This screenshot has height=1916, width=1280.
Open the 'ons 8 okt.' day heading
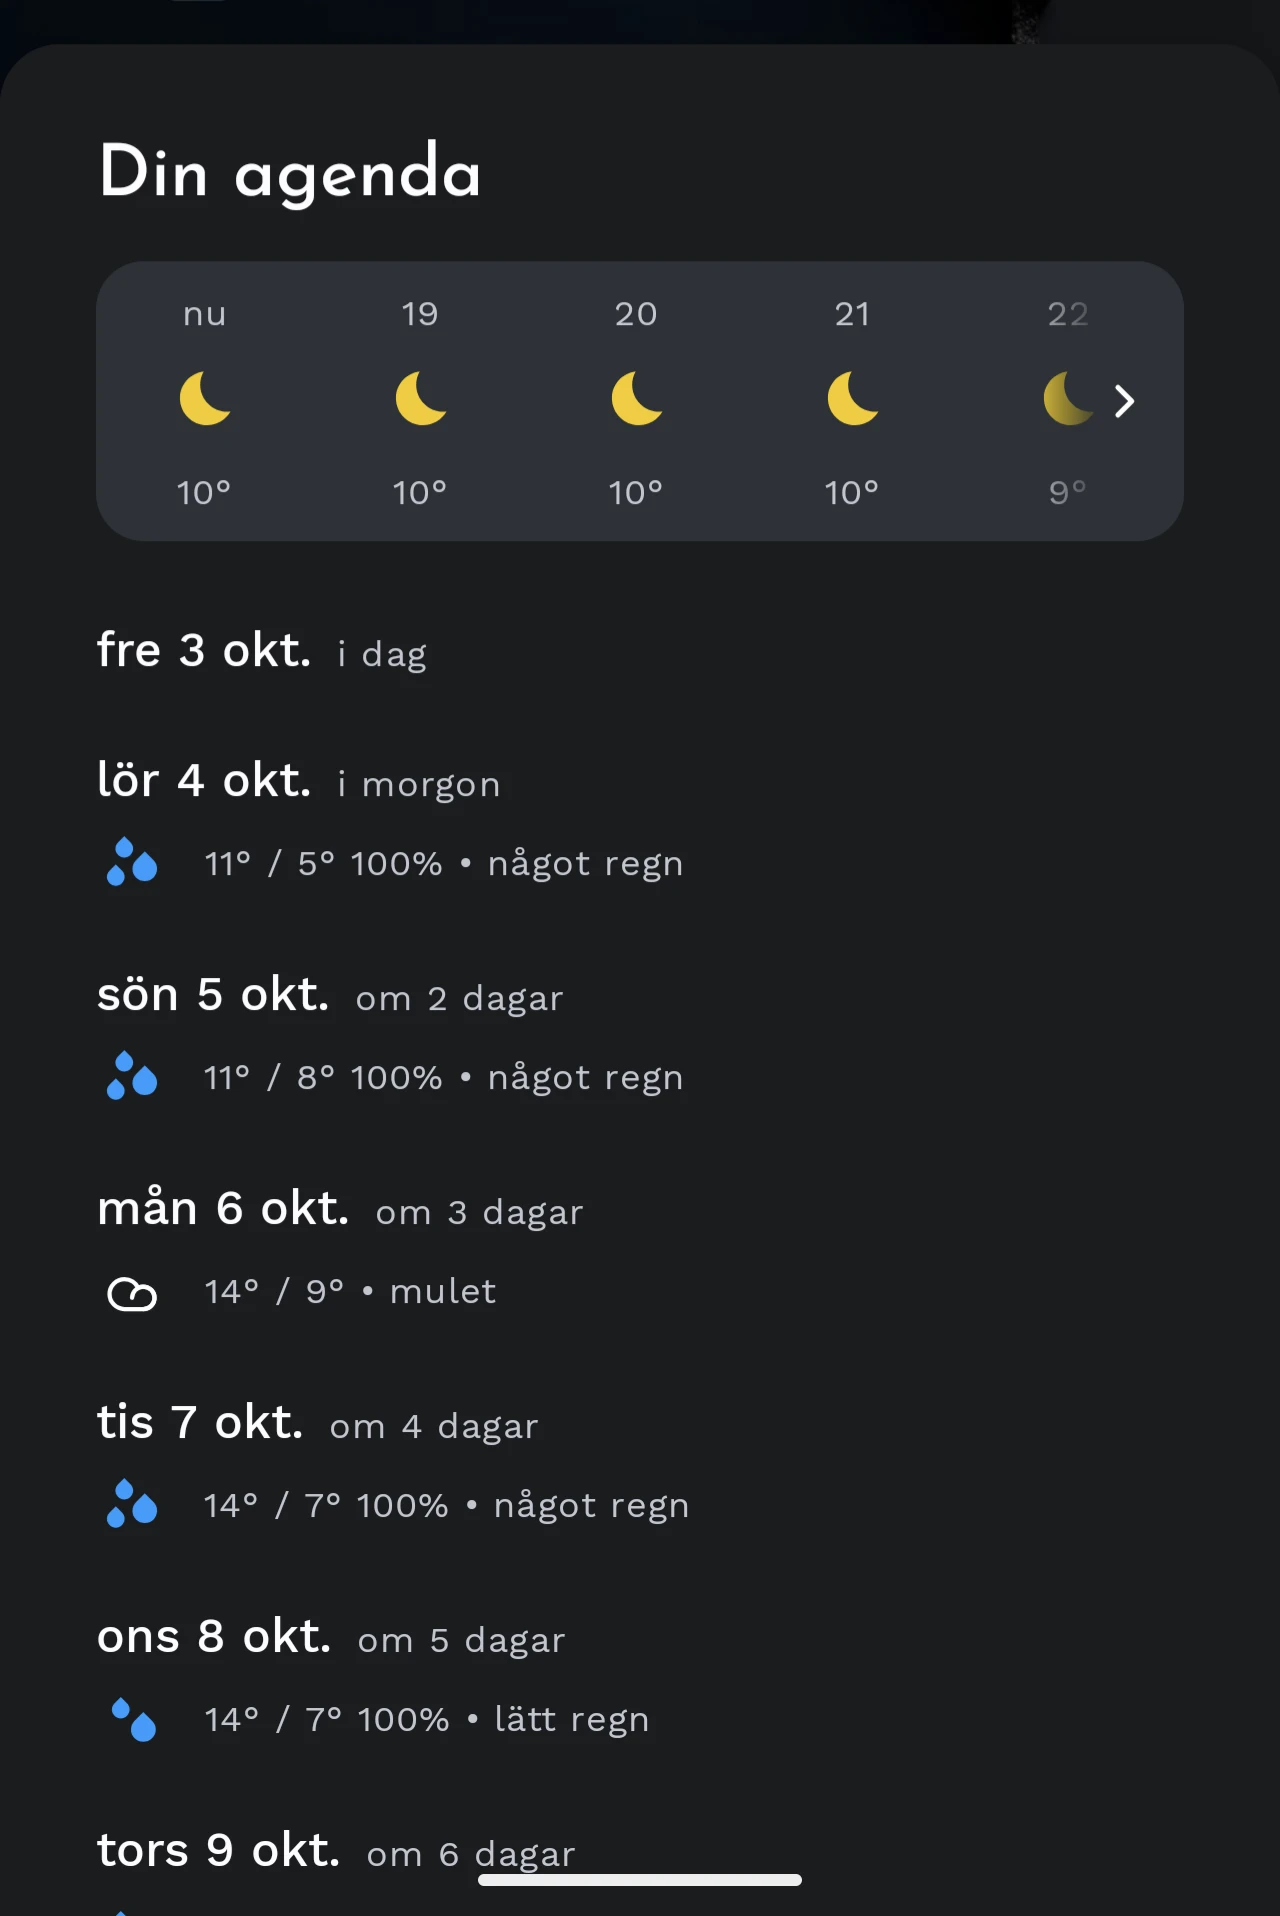[214, 1637]
